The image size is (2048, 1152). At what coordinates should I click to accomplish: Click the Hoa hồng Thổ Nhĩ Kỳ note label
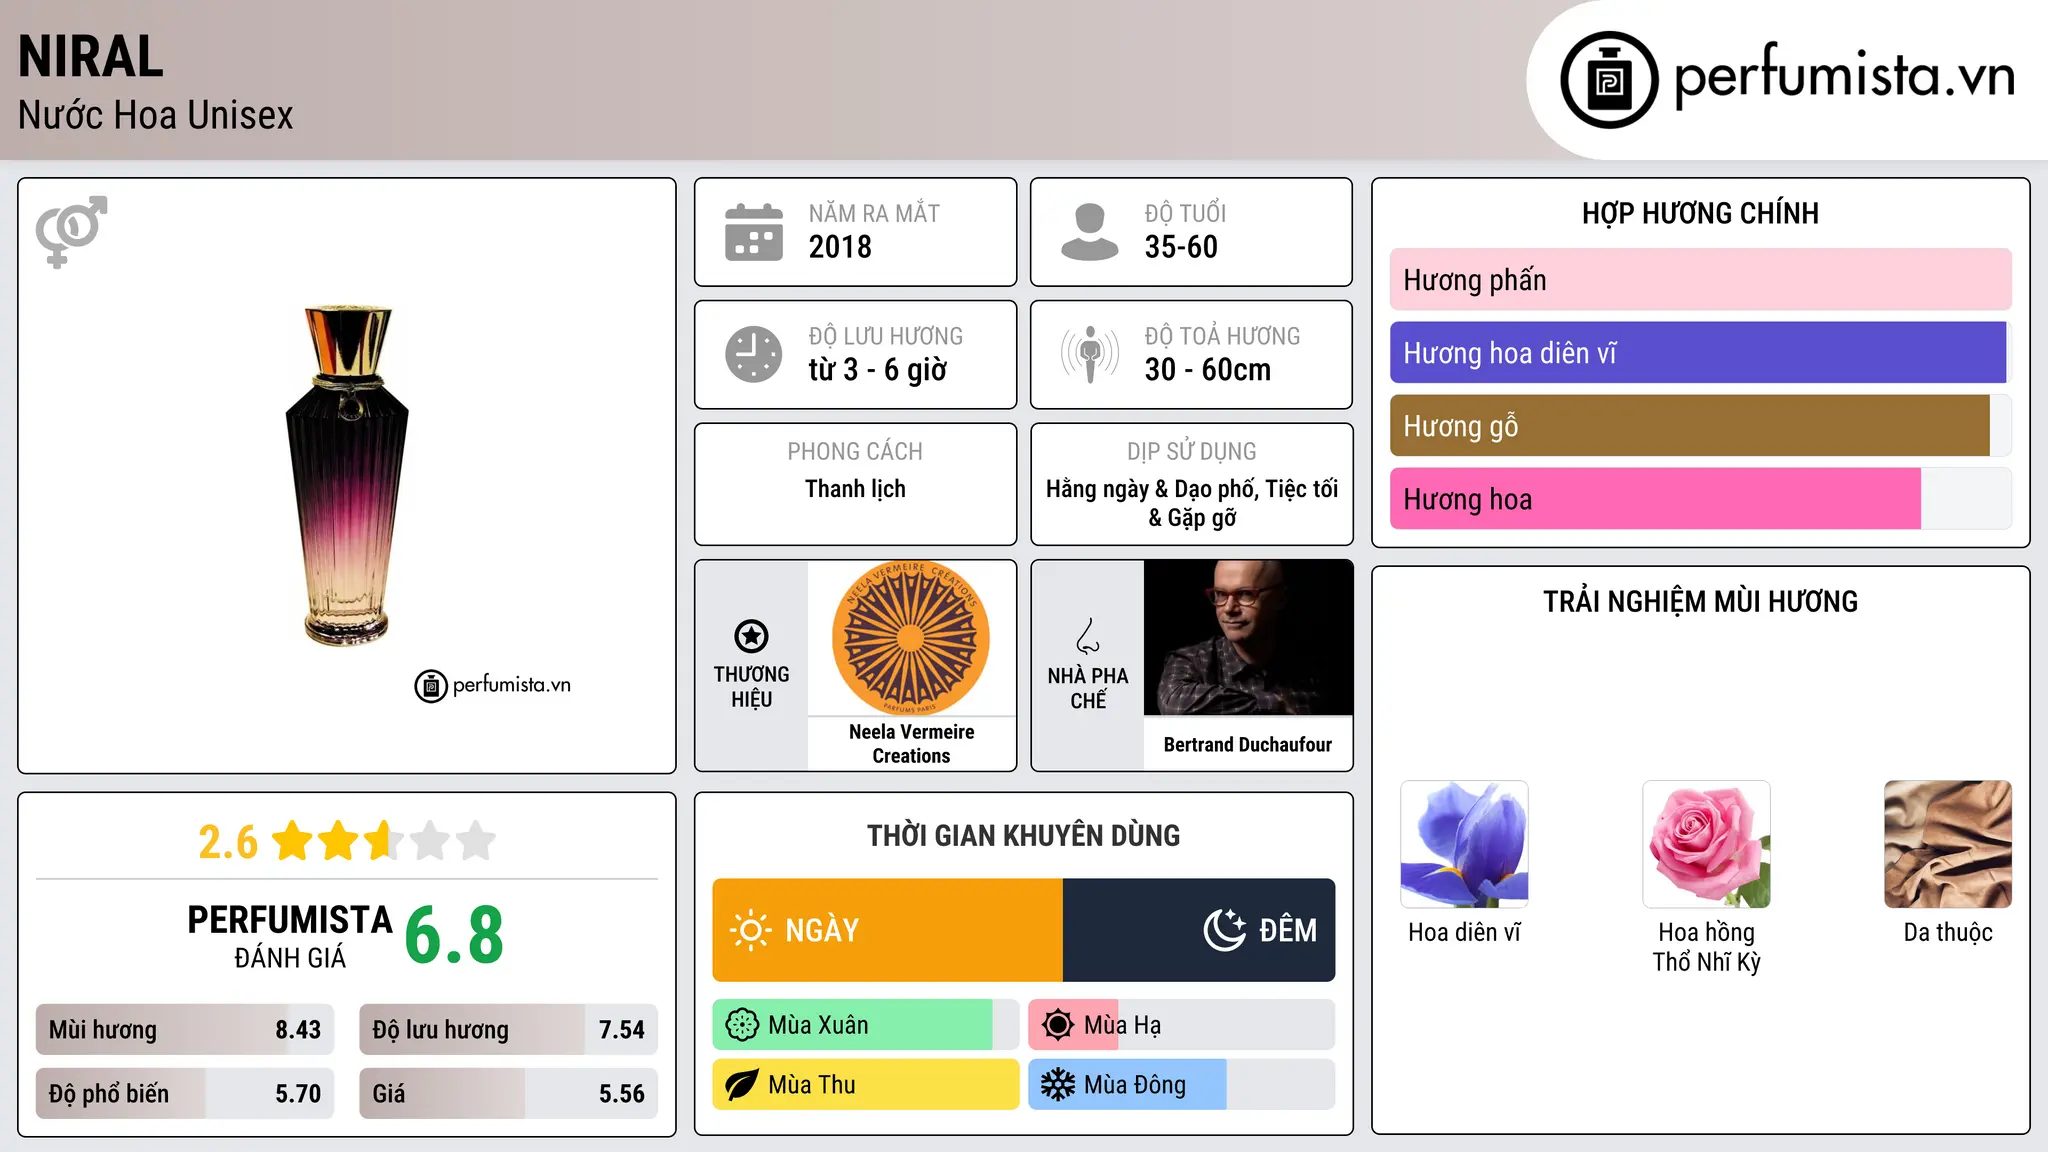[x=1706, y=947]
